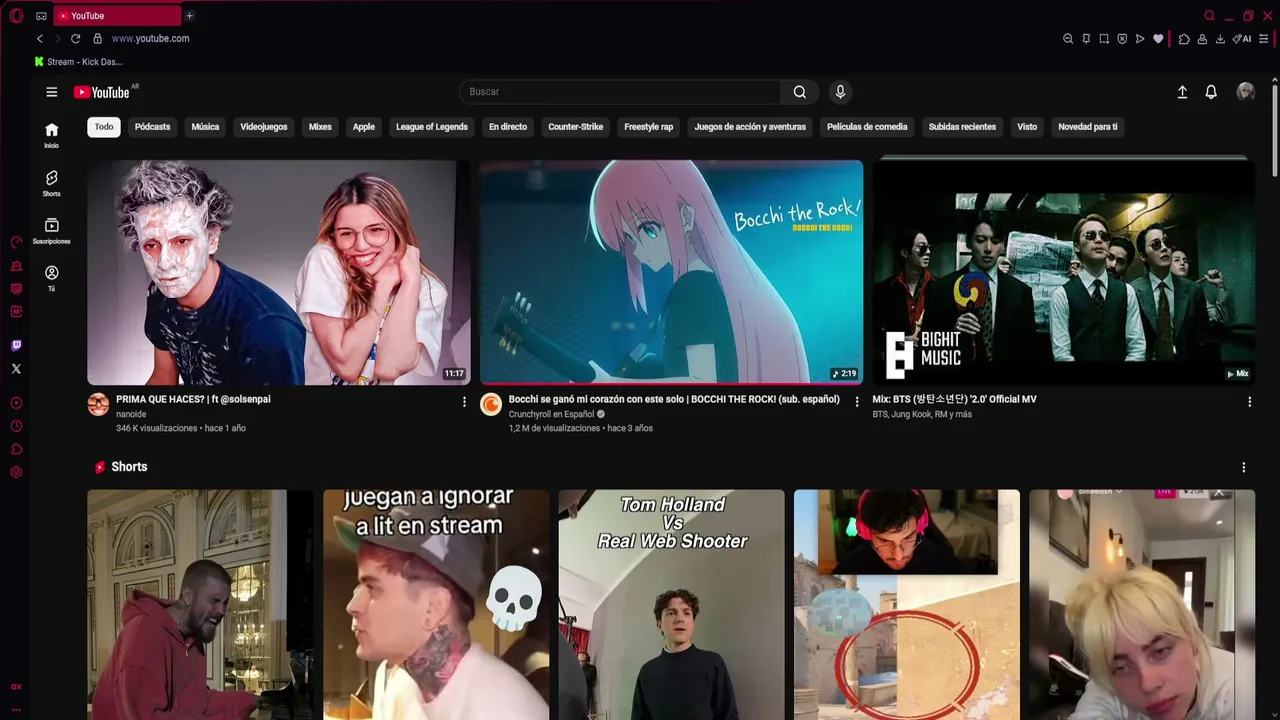Select the Música filter chip
The image size is (1280, 720).
click(205, 127)
